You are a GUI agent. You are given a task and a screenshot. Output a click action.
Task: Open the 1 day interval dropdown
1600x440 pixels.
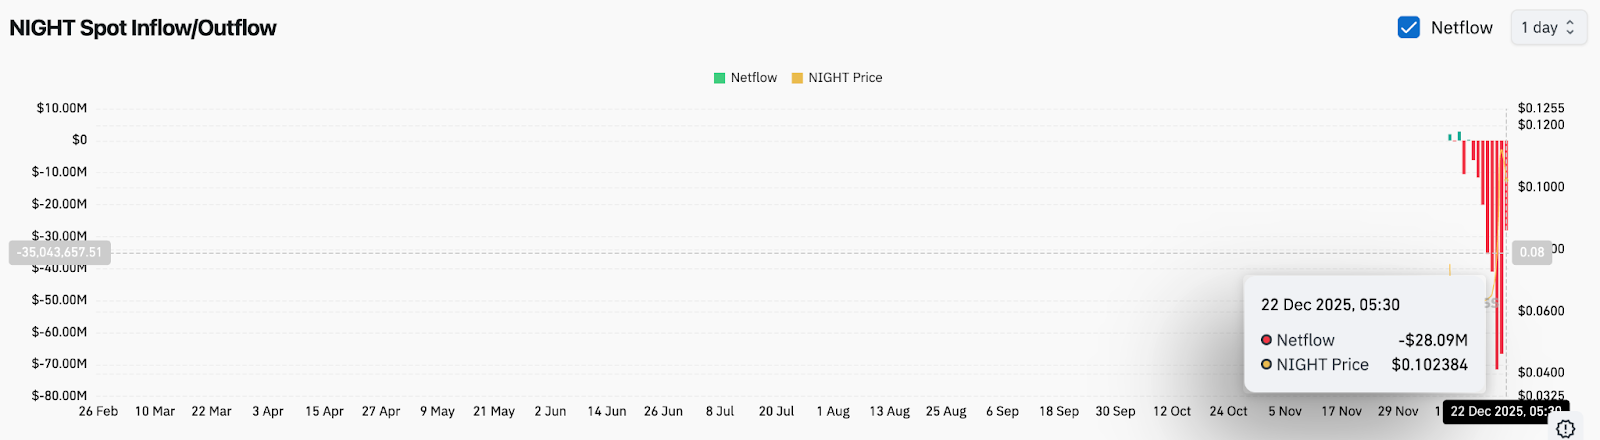click(1547, 28)
